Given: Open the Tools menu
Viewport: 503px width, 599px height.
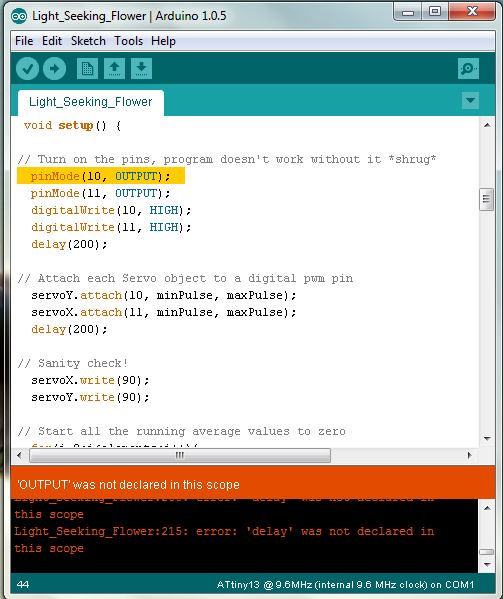Looking at the screenshot, I should pos(129,41).
